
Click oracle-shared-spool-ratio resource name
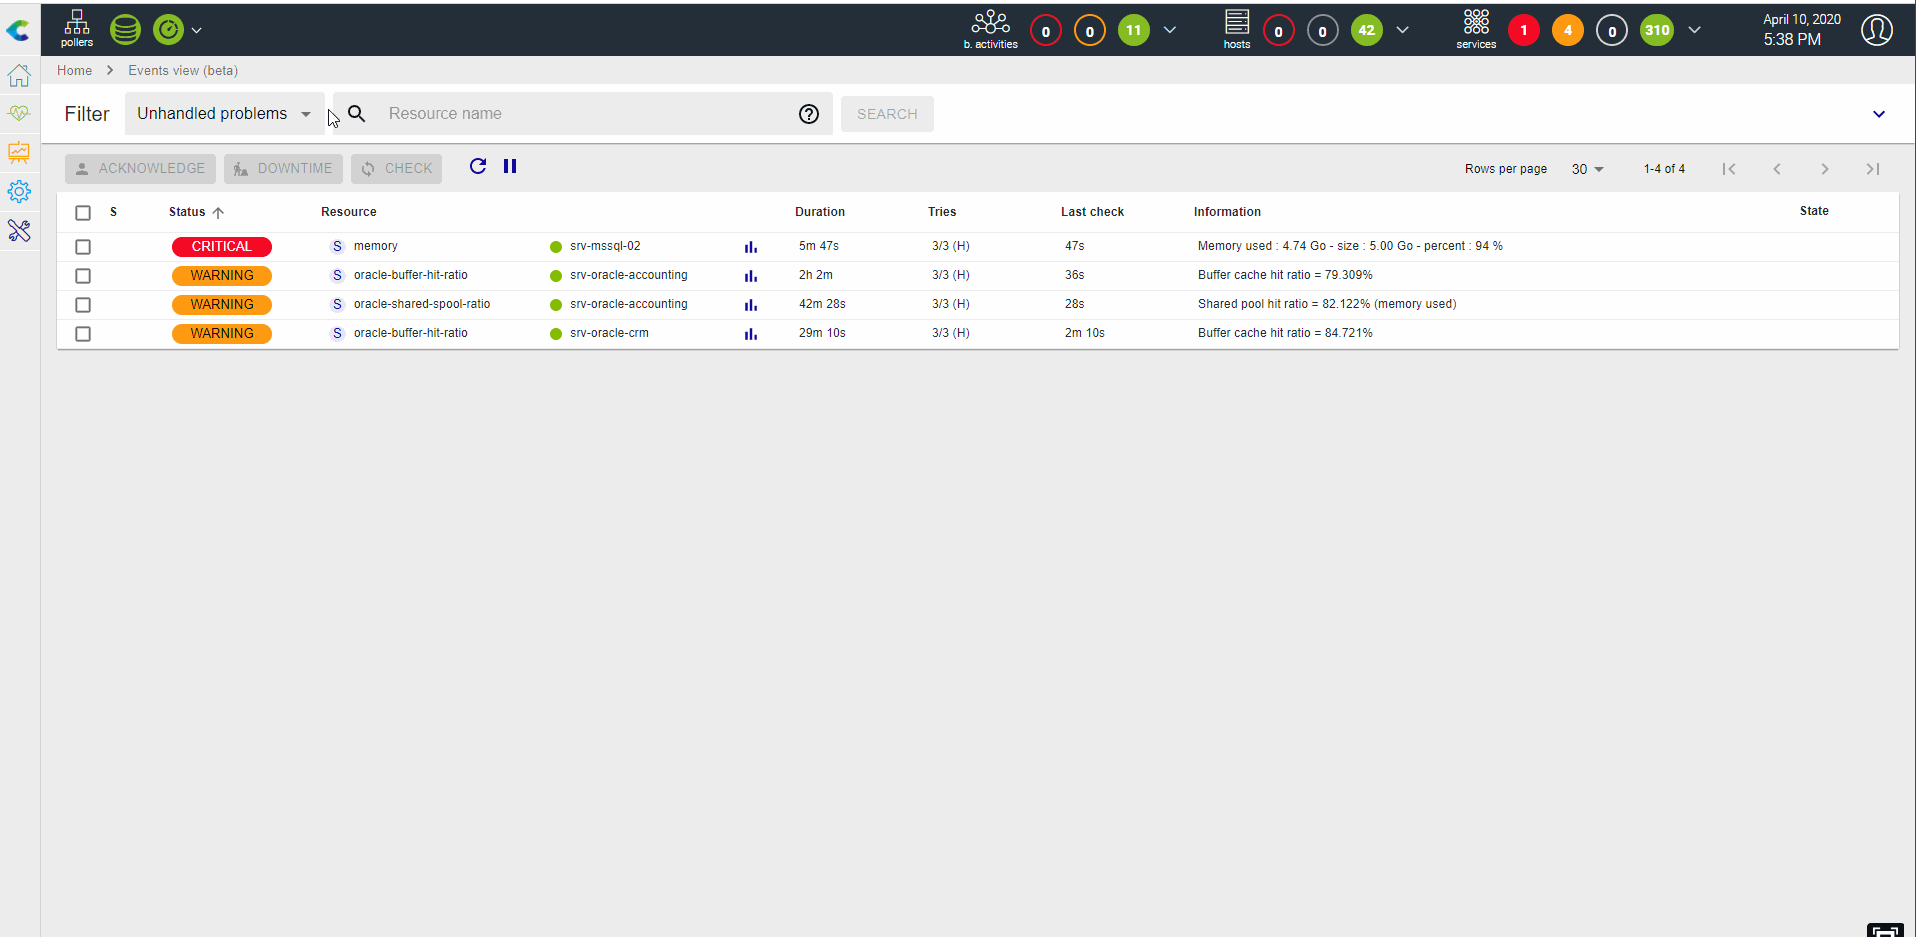[422, 304]
